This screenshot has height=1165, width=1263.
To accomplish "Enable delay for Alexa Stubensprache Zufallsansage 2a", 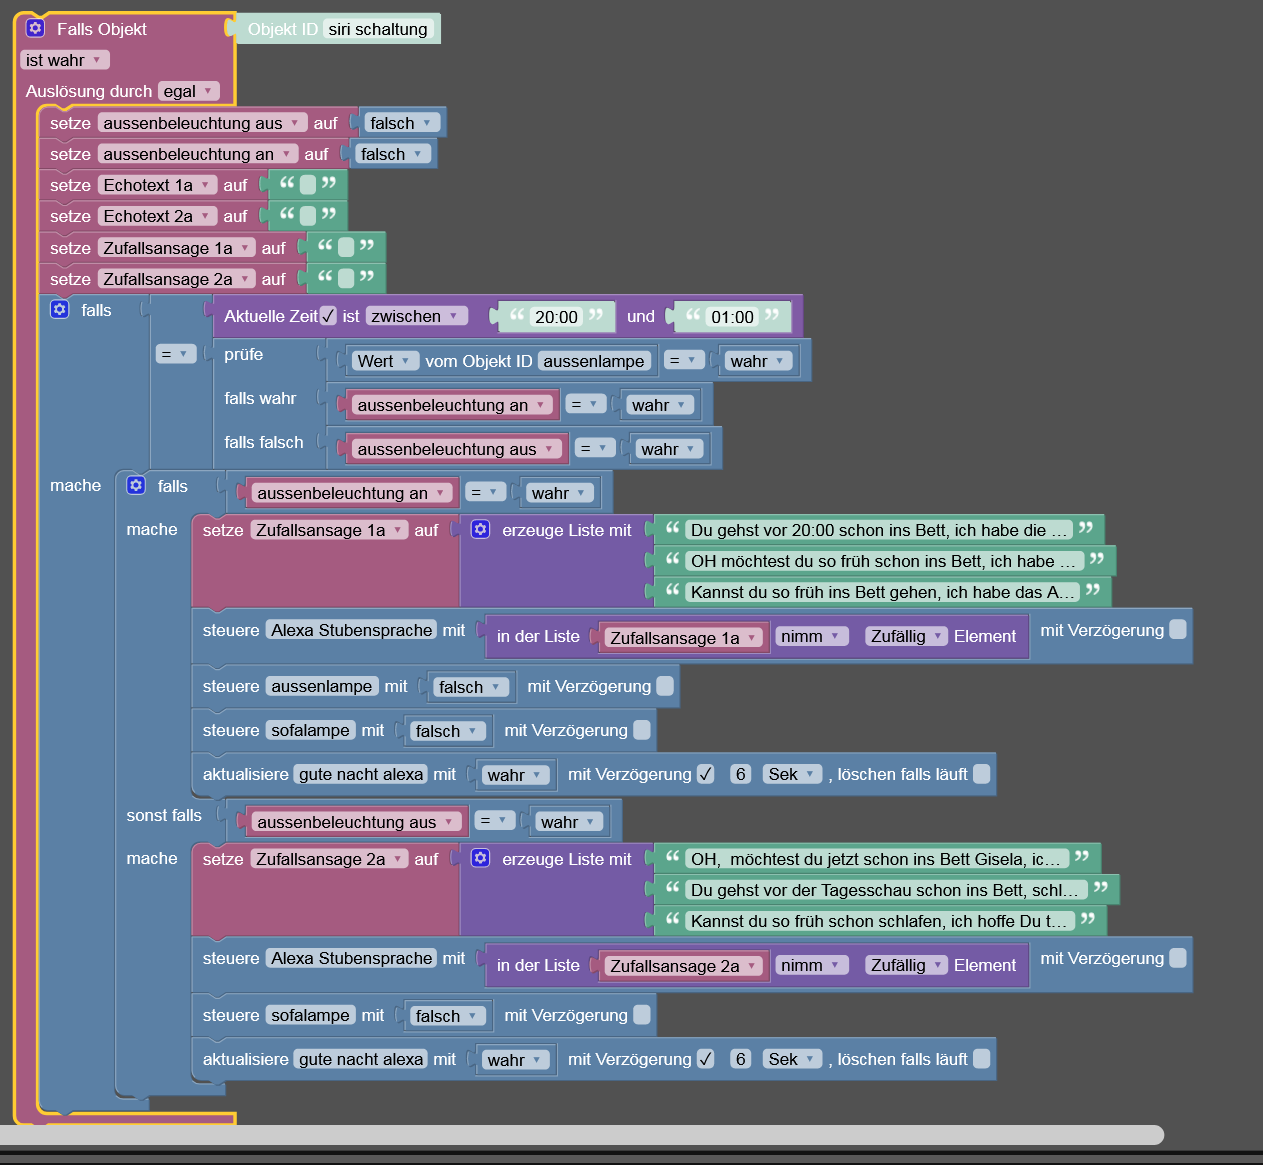I will pyautogui.click(x=1178, y=958).
